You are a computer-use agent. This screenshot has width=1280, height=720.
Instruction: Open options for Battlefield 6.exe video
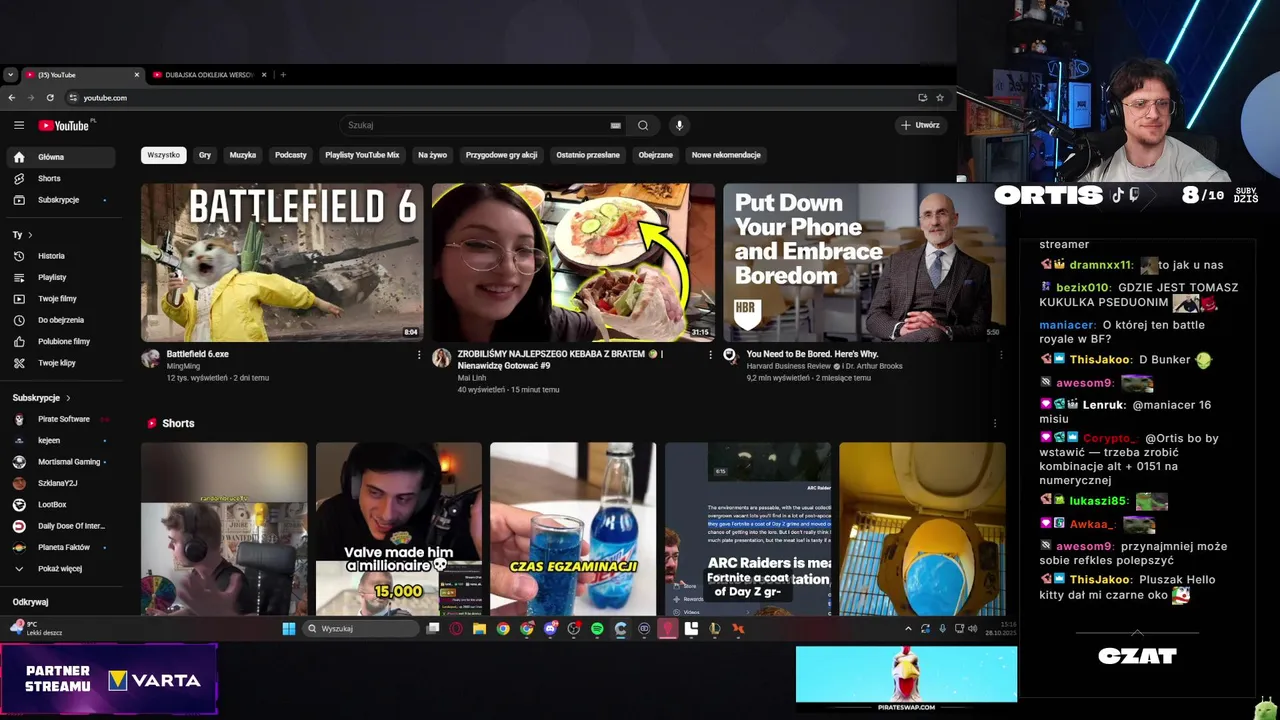click(x=419, y=355)
